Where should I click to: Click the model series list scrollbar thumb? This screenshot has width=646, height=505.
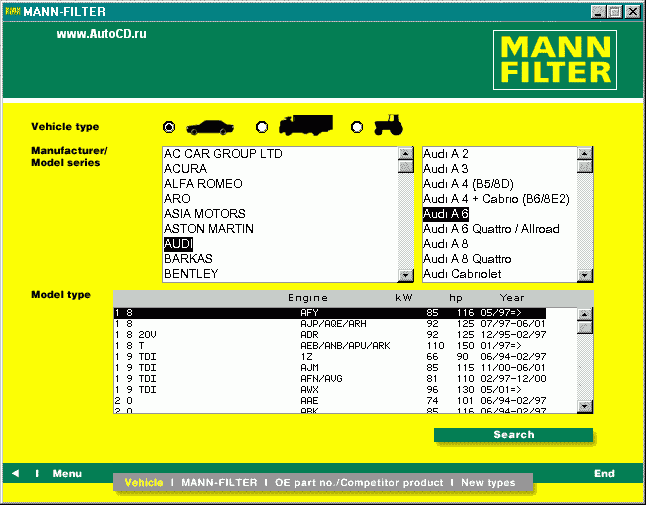[x=585, y=166]
